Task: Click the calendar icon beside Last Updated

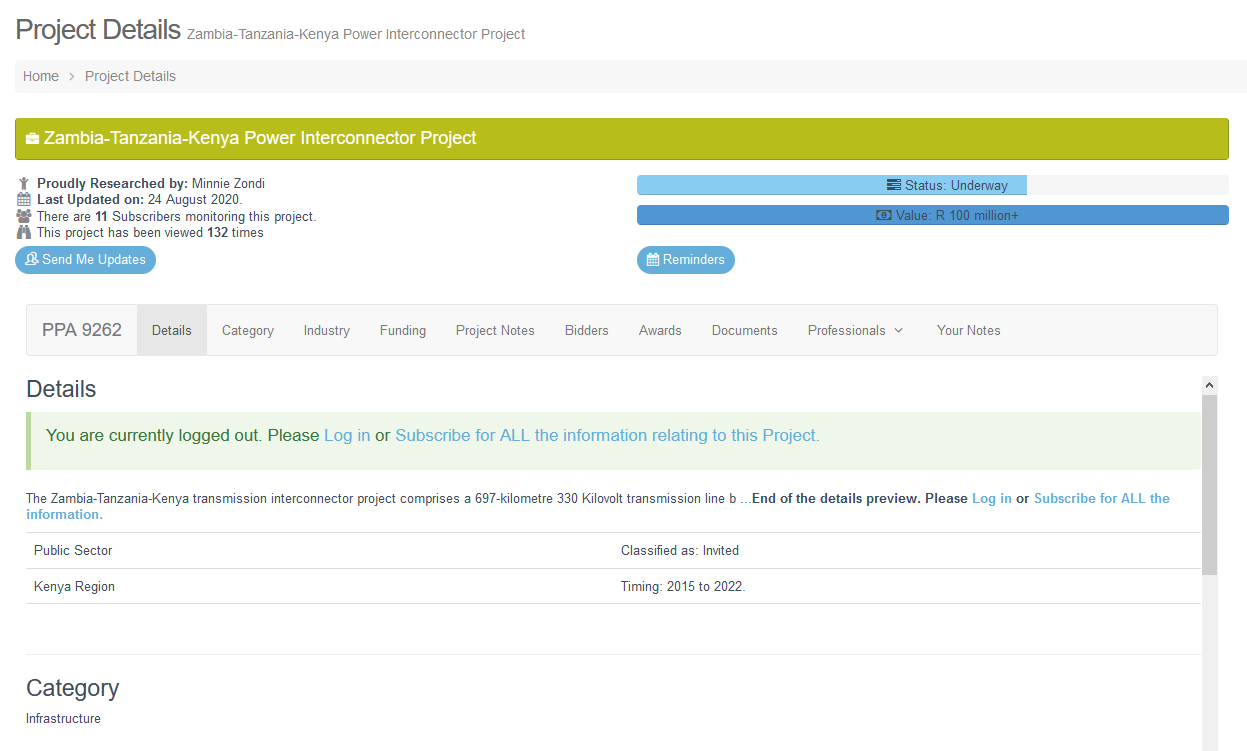Action: click(24, 200)
